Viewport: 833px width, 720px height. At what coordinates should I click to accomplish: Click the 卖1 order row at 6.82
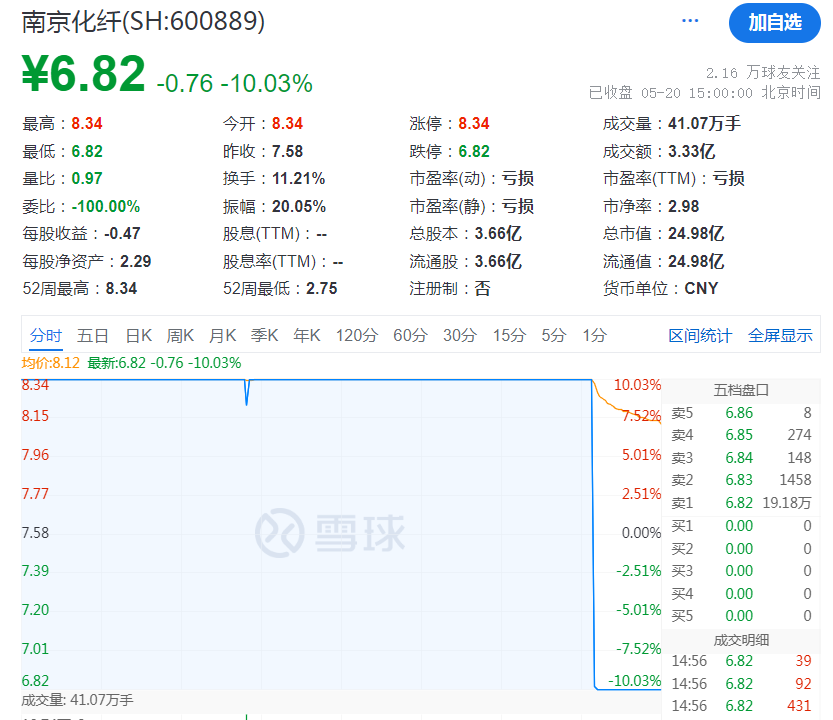[x=741, y=503]
